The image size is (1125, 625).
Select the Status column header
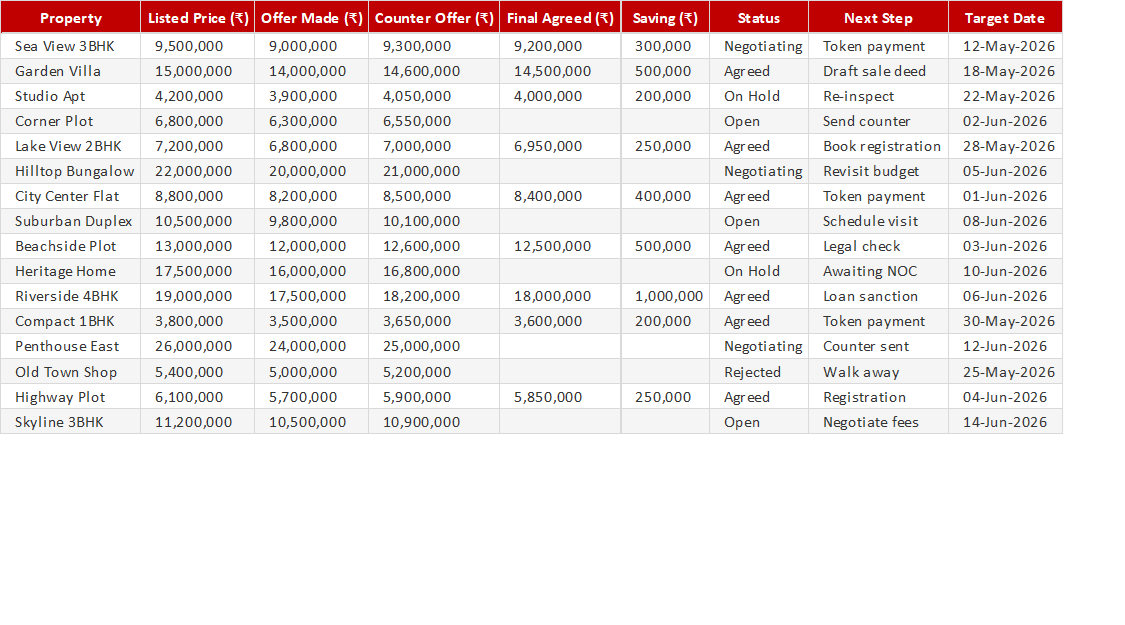(x=759, y=18)
